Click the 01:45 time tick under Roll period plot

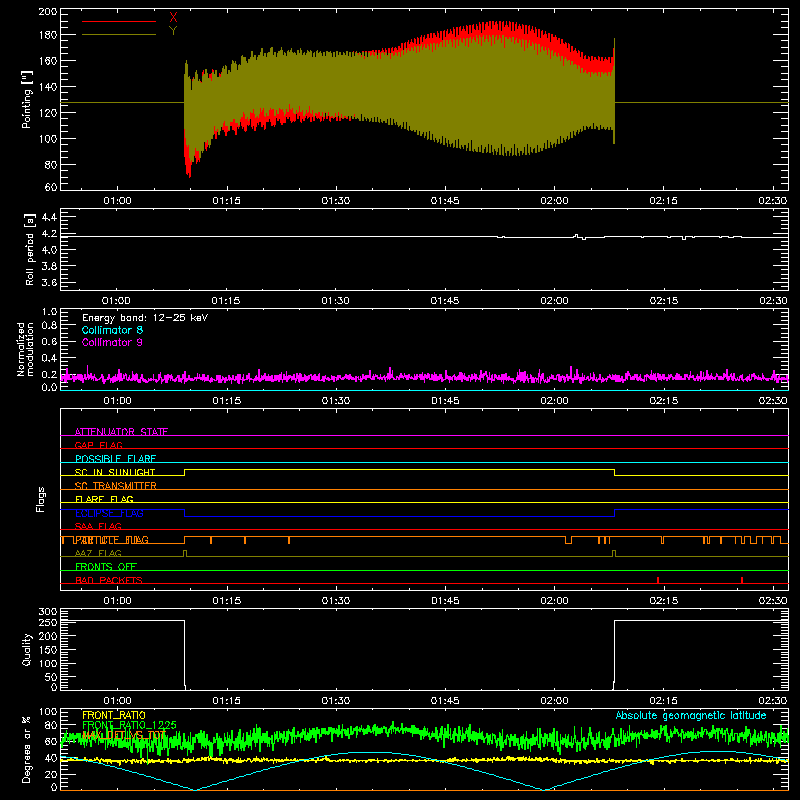(x=444, y=301)
